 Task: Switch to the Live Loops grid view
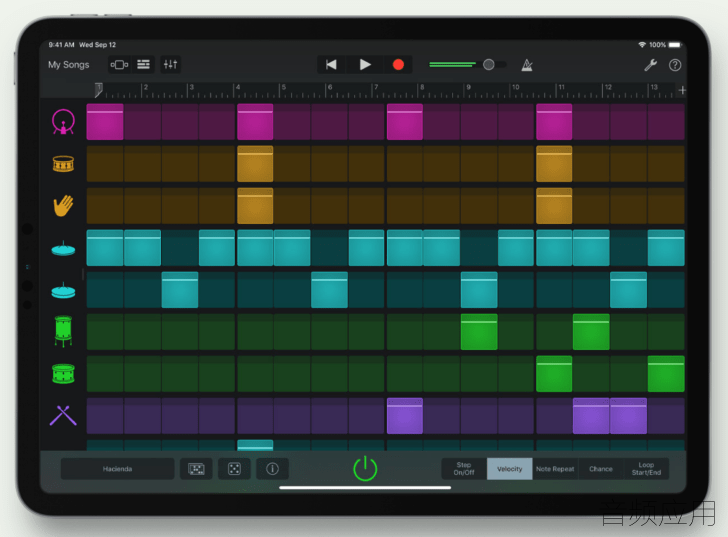[x=119, y=65]
